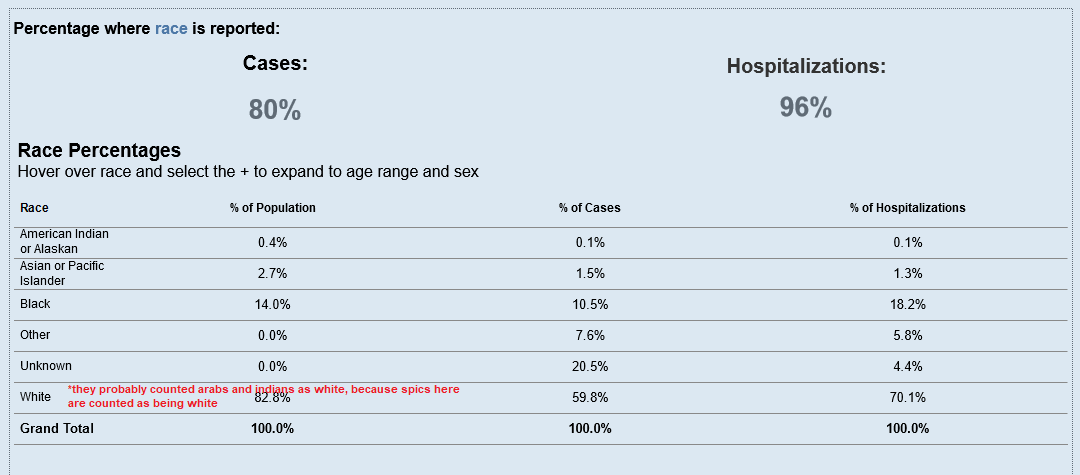Click the % of Cases column header
Viewport: 1080px width, 475px height.
point(590,208)
